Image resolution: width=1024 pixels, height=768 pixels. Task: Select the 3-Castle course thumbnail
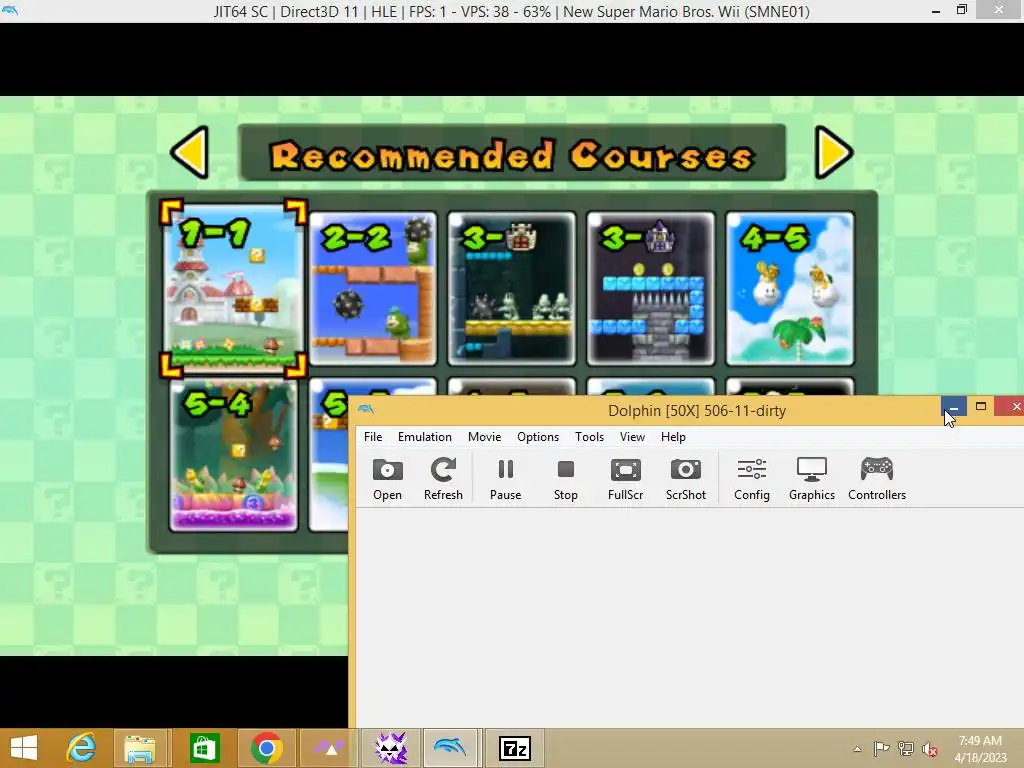[x=650, y=288]
